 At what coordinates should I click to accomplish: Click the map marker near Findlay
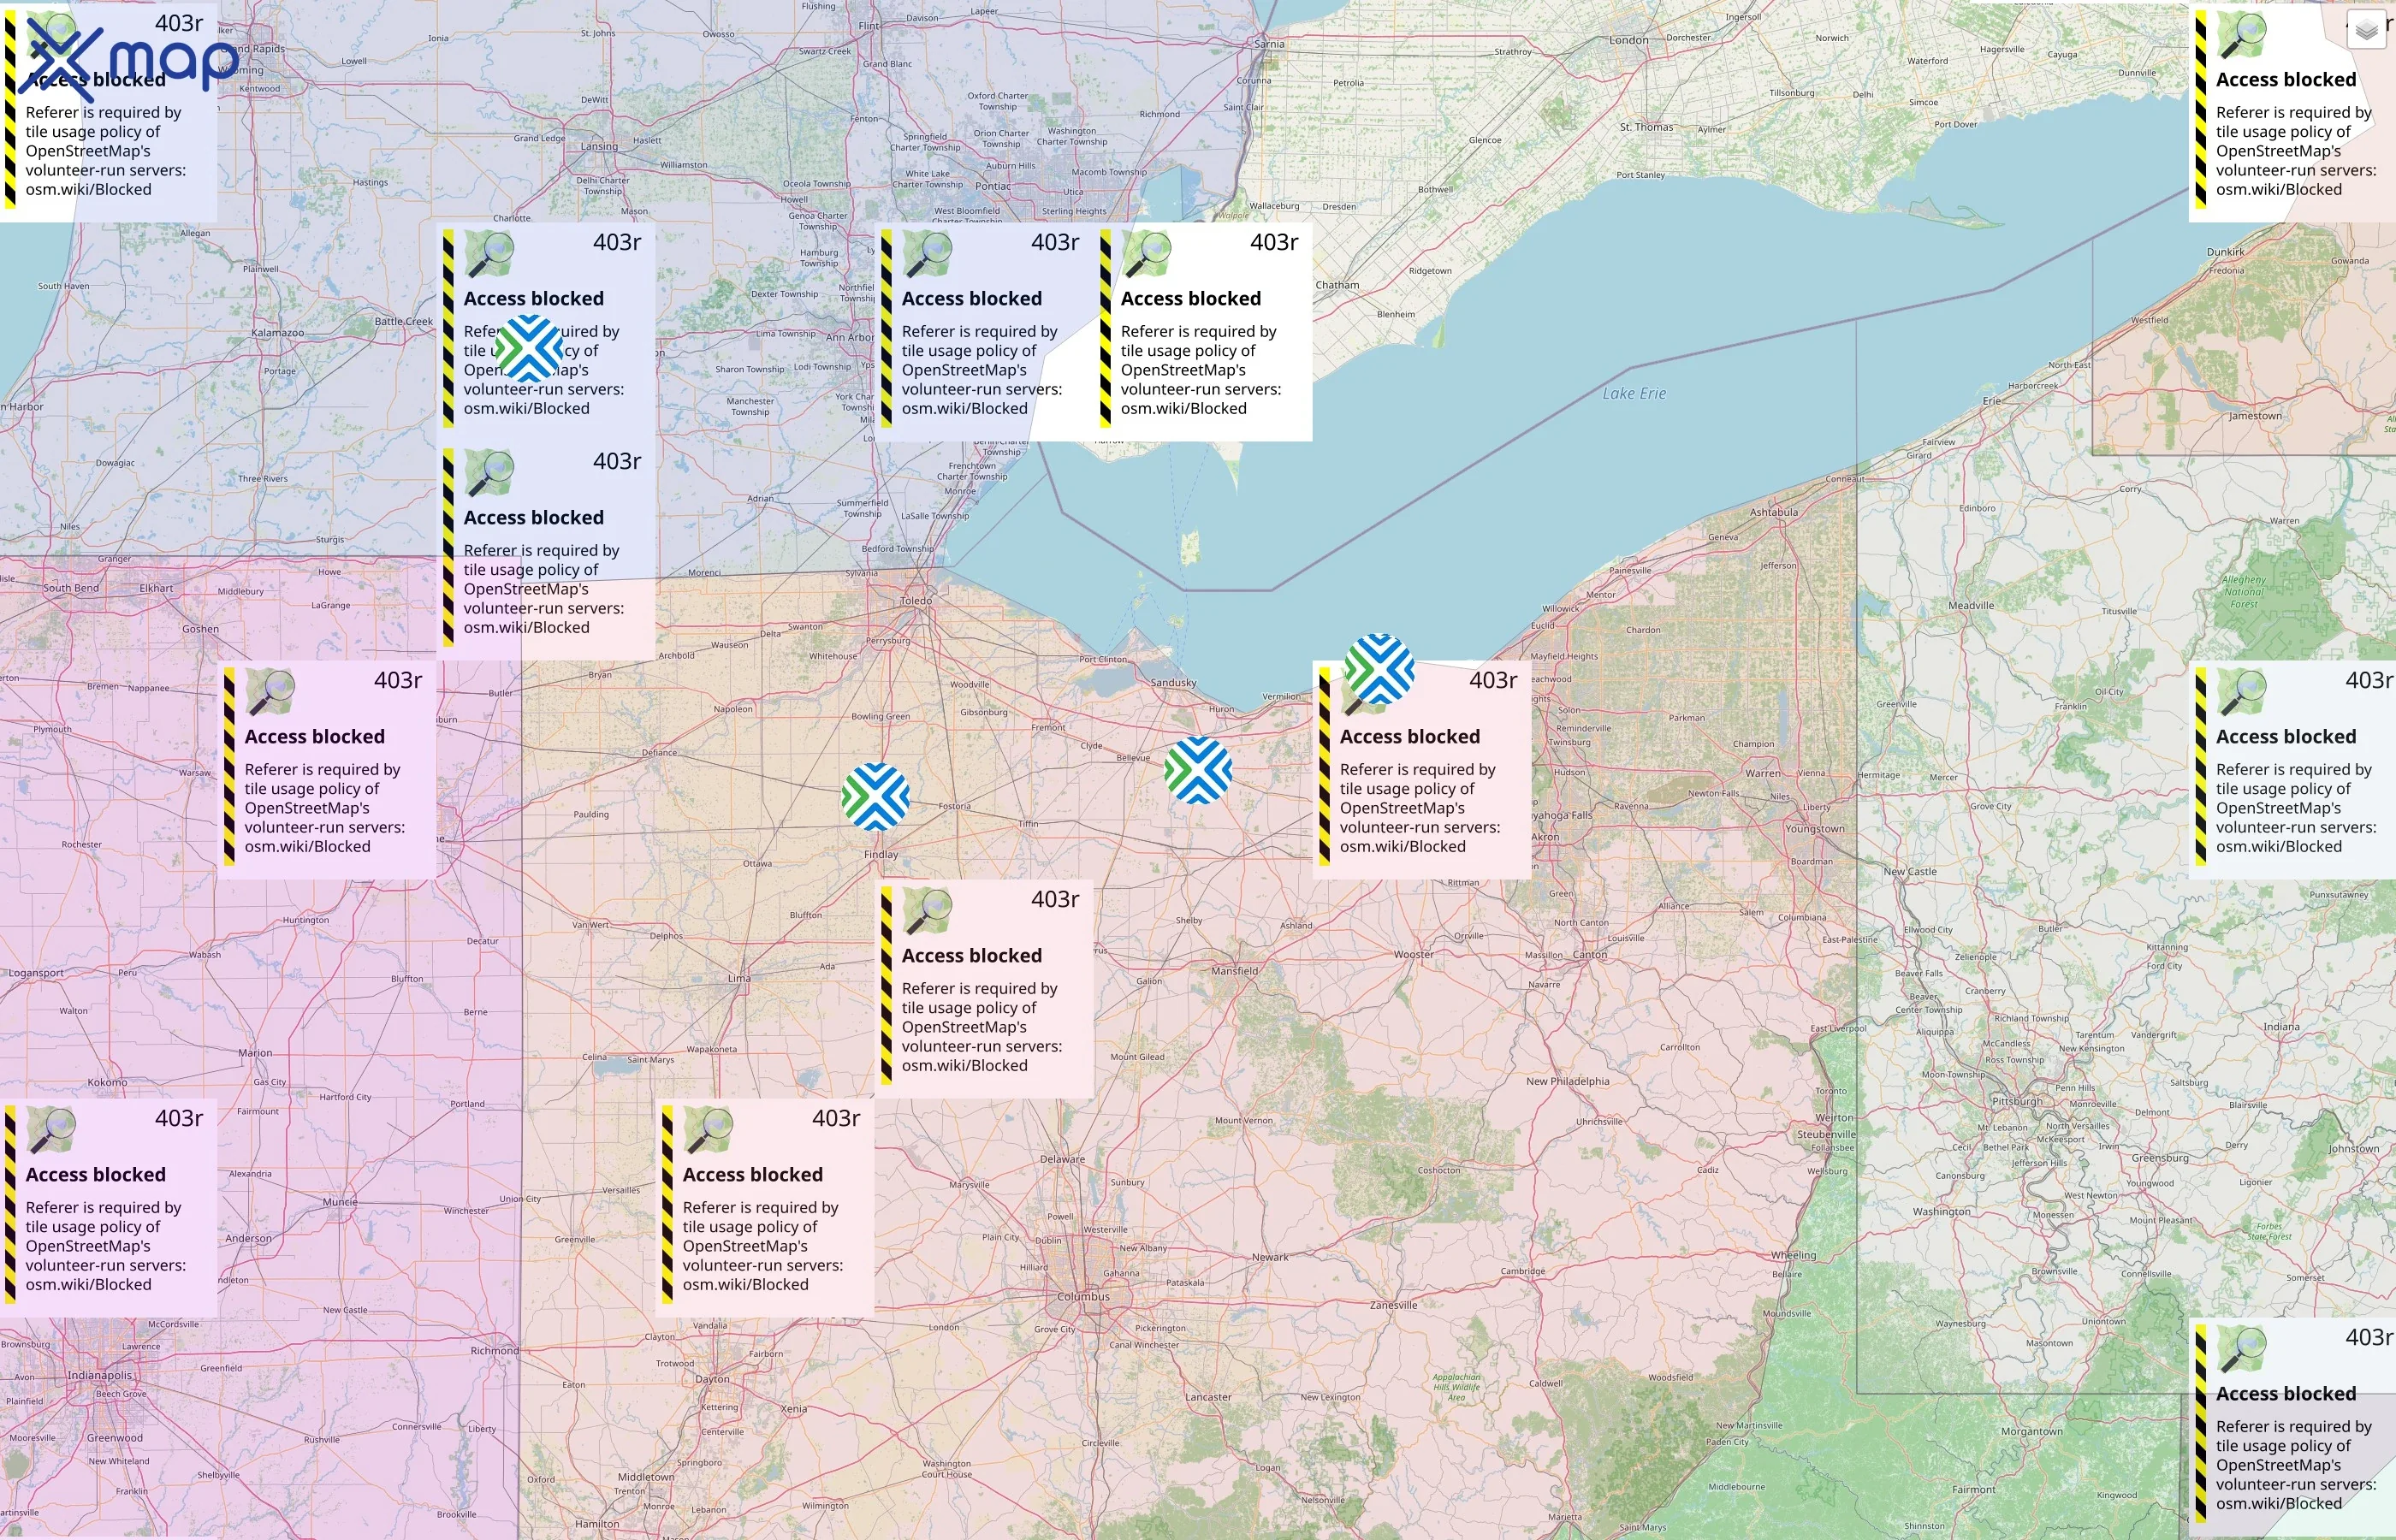876,797
